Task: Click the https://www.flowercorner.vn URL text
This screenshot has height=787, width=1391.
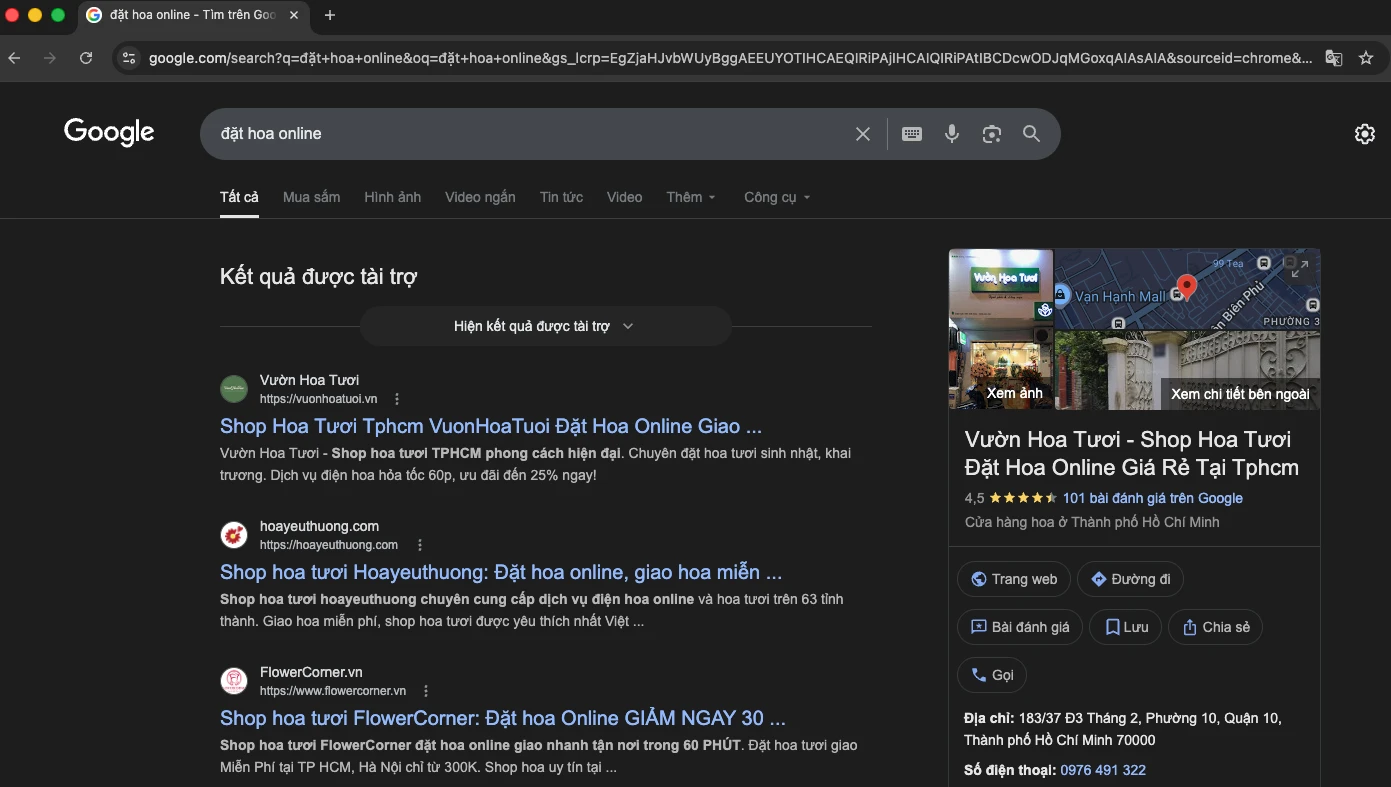Action: [x=333, y=691]
